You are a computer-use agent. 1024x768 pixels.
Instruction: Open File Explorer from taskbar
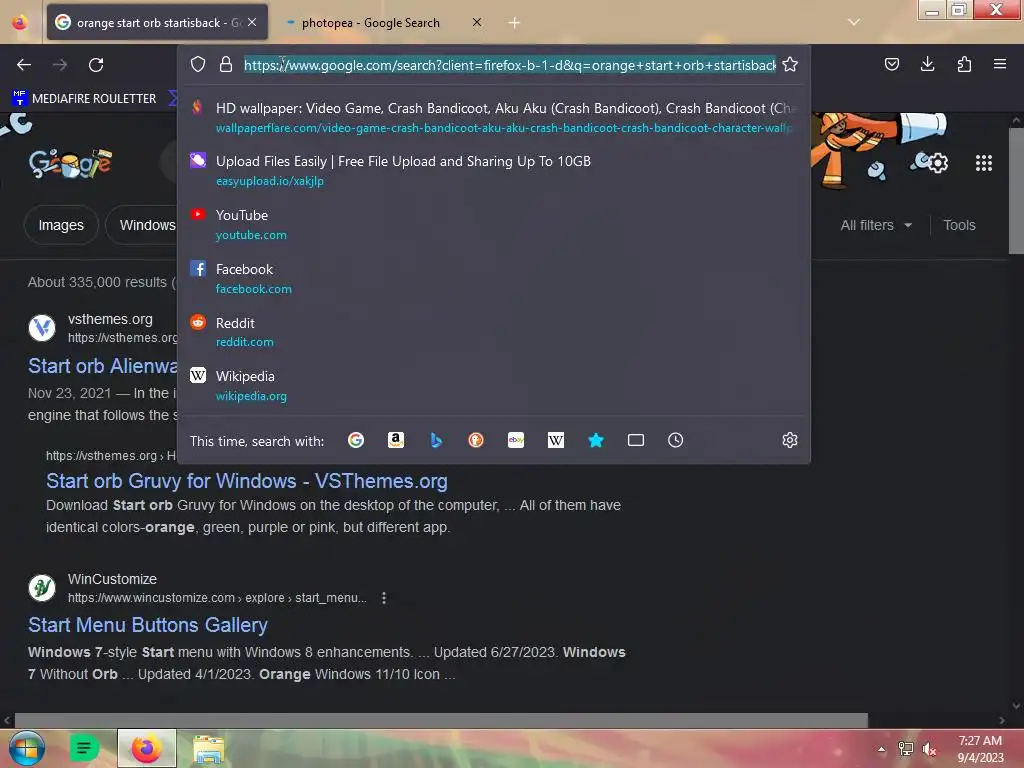click(x=208, y=749)
